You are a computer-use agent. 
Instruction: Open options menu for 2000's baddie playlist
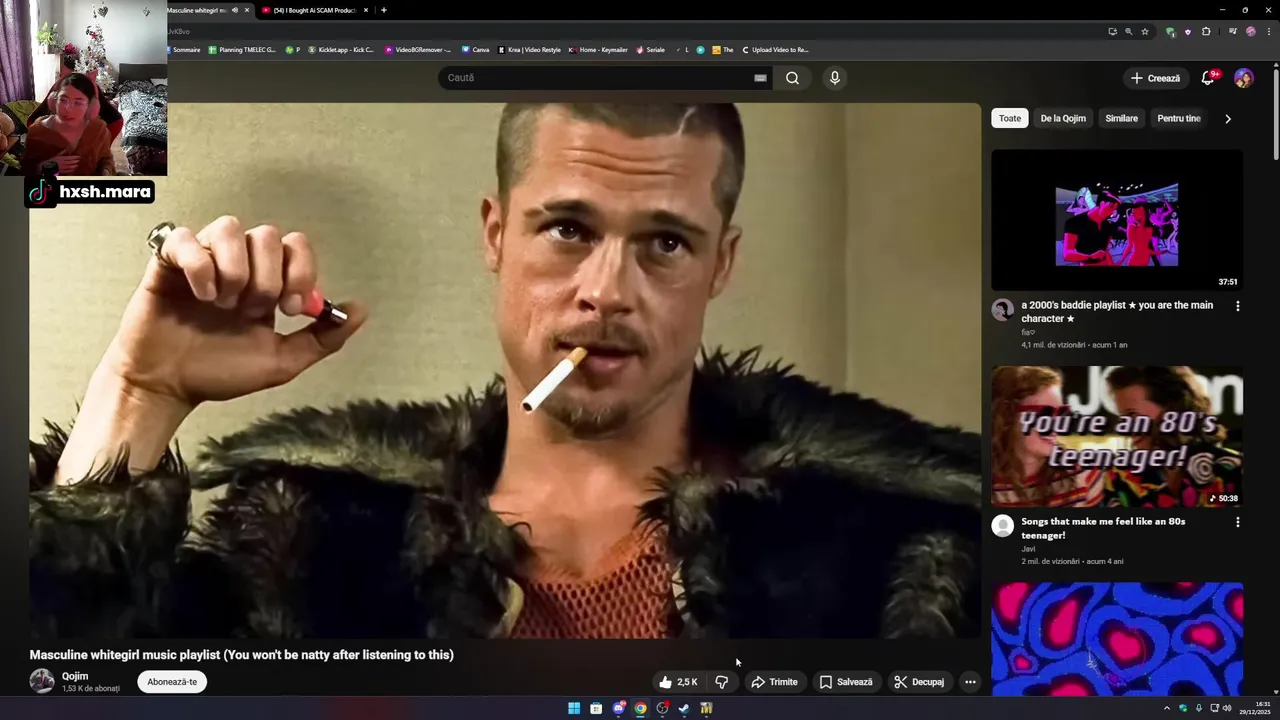tap(1237, 306)
